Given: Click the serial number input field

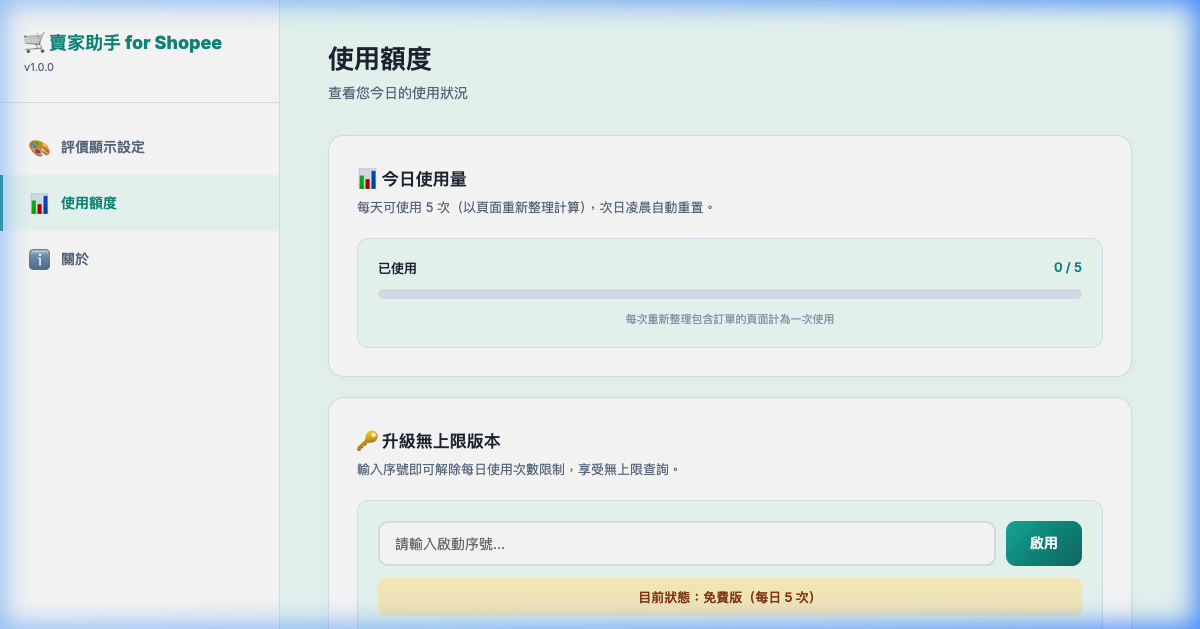Looking at the screenshot, I should 686,543.
